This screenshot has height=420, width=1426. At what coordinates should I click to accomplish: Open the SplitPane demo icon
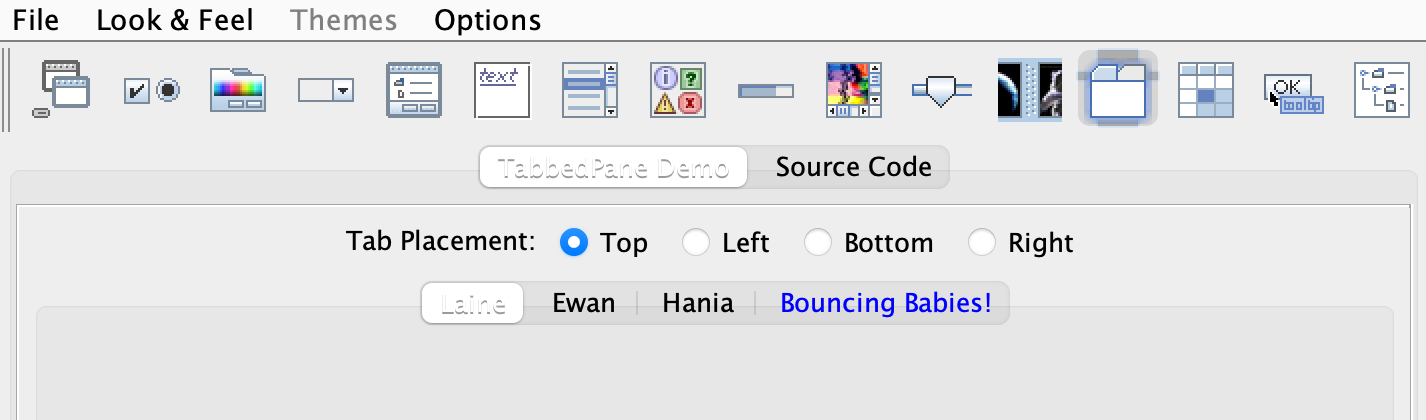(x=1029, y=91)
